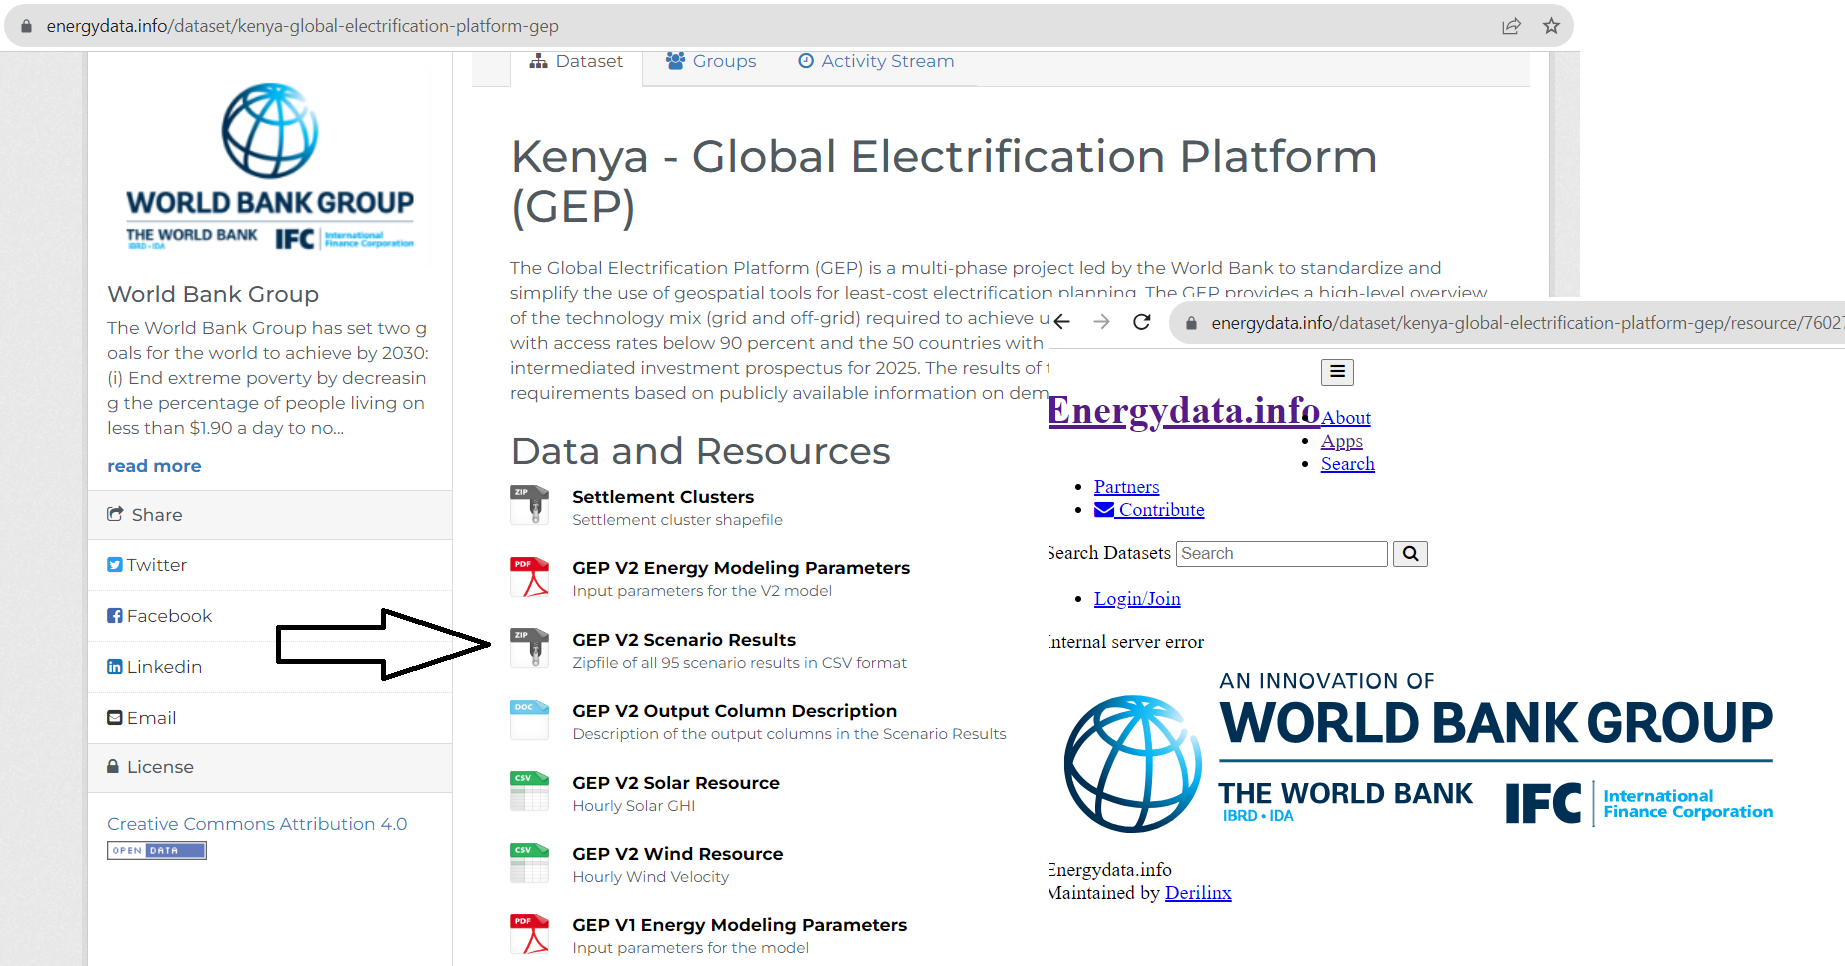Click inside the Search Datasets input field
1845x966 pixels.
pos(1280,553)
